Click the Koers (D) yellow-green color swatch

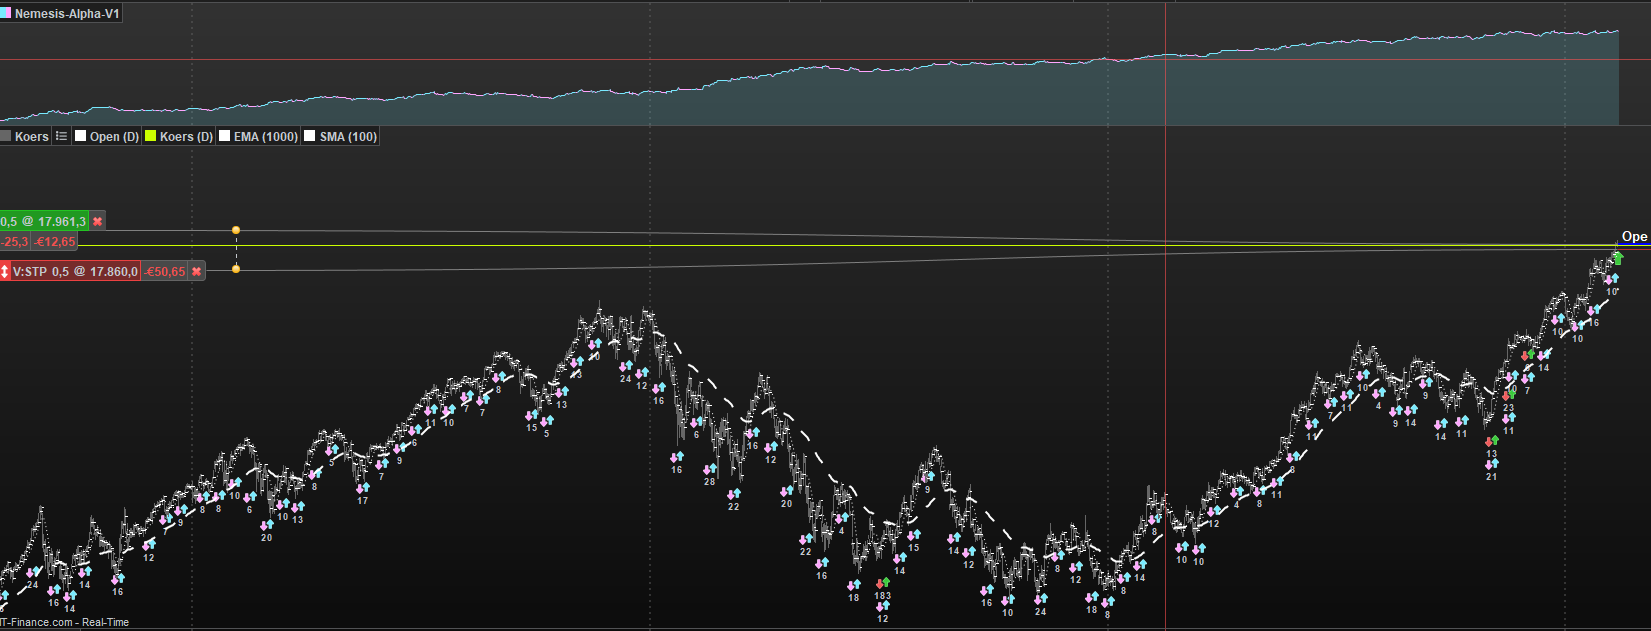pyautogui.click(x=151, y=136)
